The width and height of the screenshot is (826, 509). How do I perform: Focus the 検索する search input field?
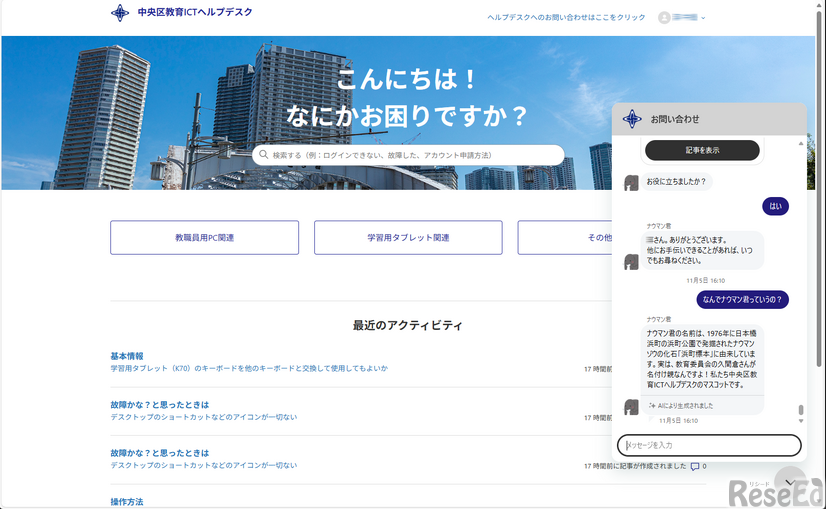(408, 155)
